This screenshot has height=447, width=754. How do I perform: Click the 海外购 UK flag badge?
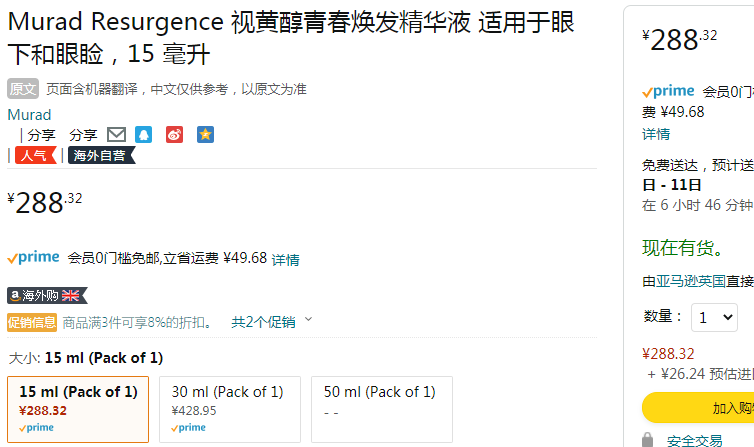pos(47,296)
